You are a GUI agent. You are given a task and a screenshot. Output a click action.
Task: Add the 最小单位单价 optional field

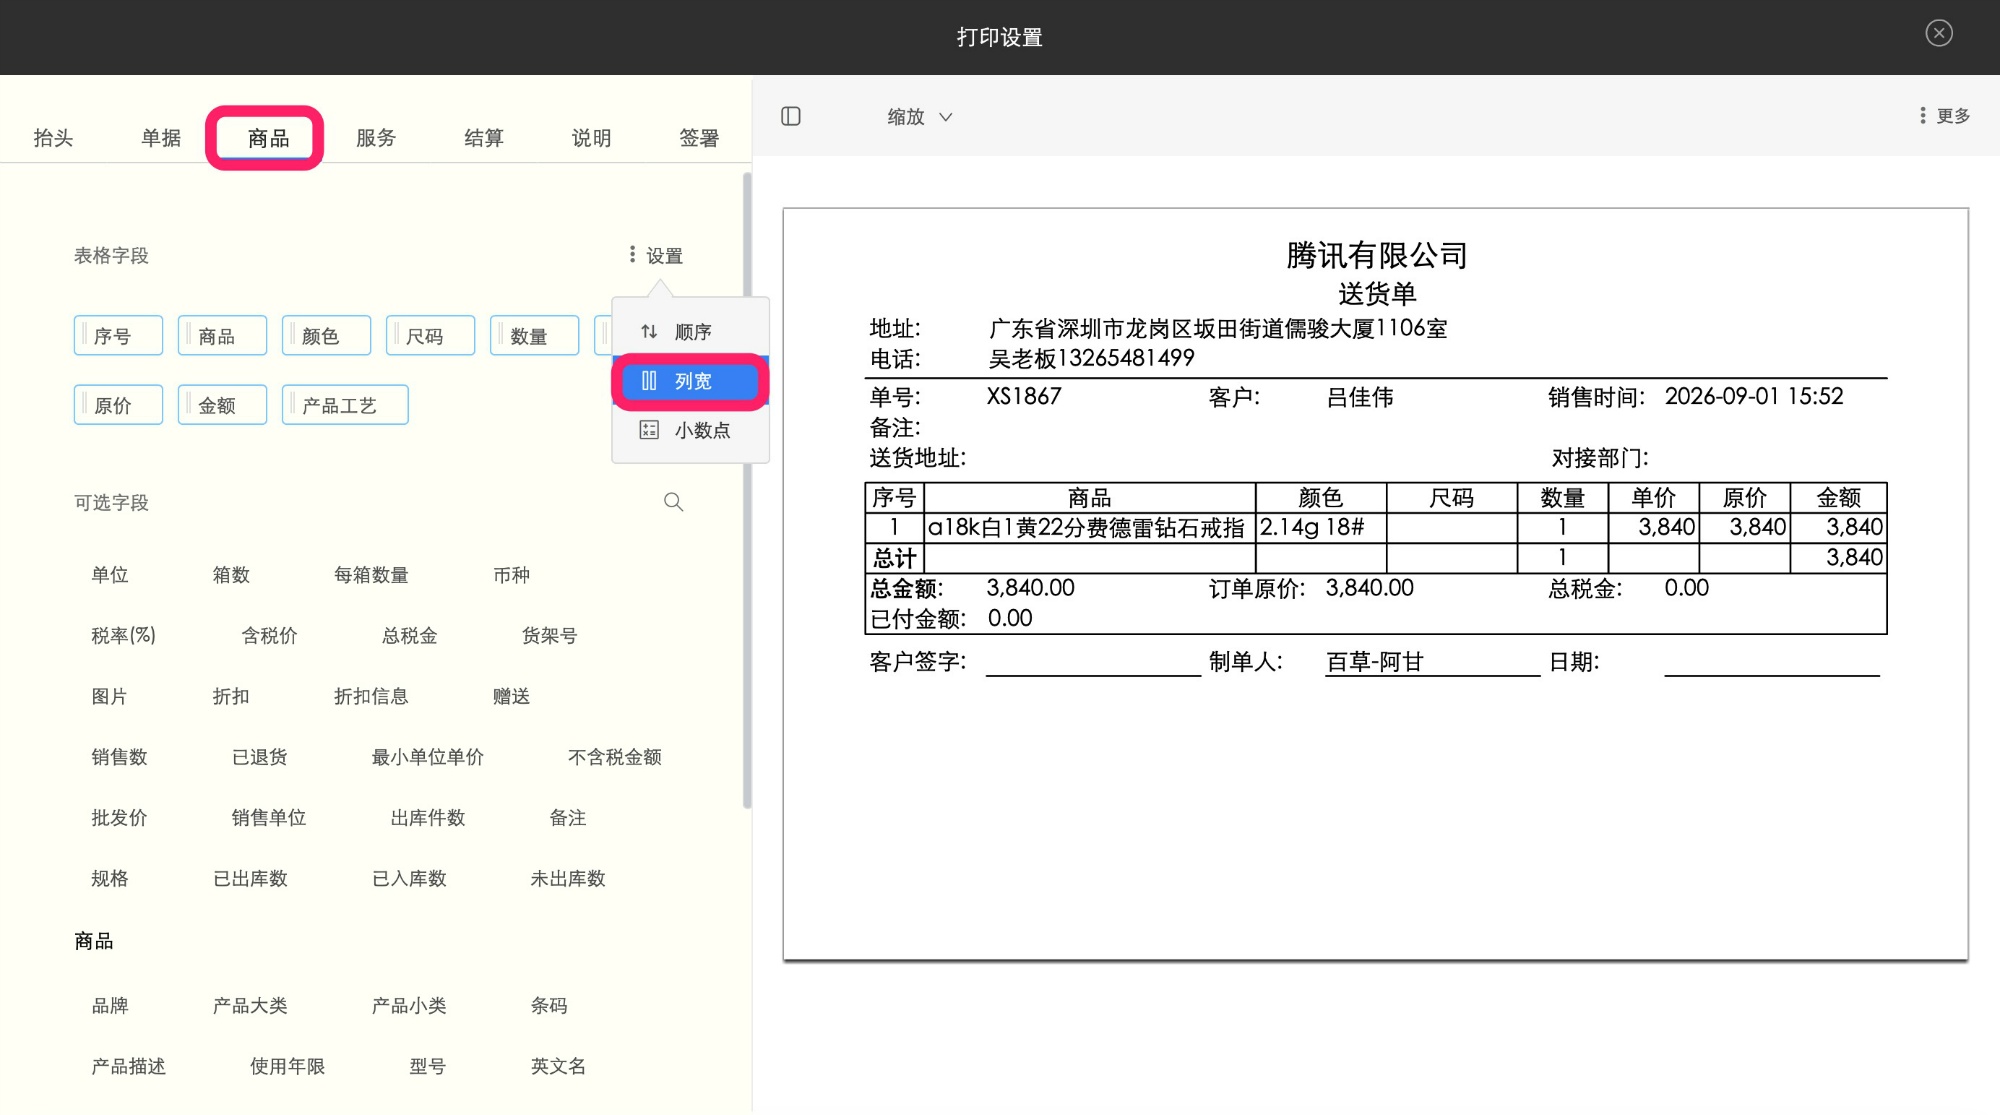(428, 758)
